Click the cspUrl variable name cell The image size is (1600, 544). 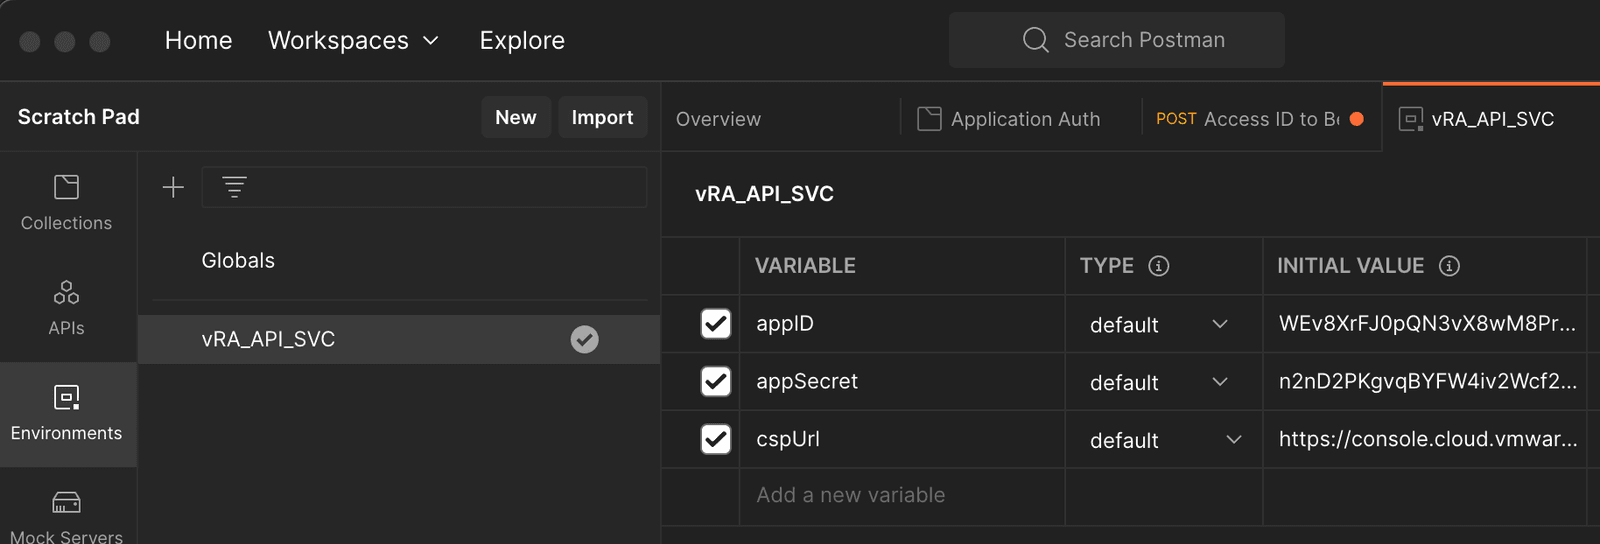[x=902, y=439]
